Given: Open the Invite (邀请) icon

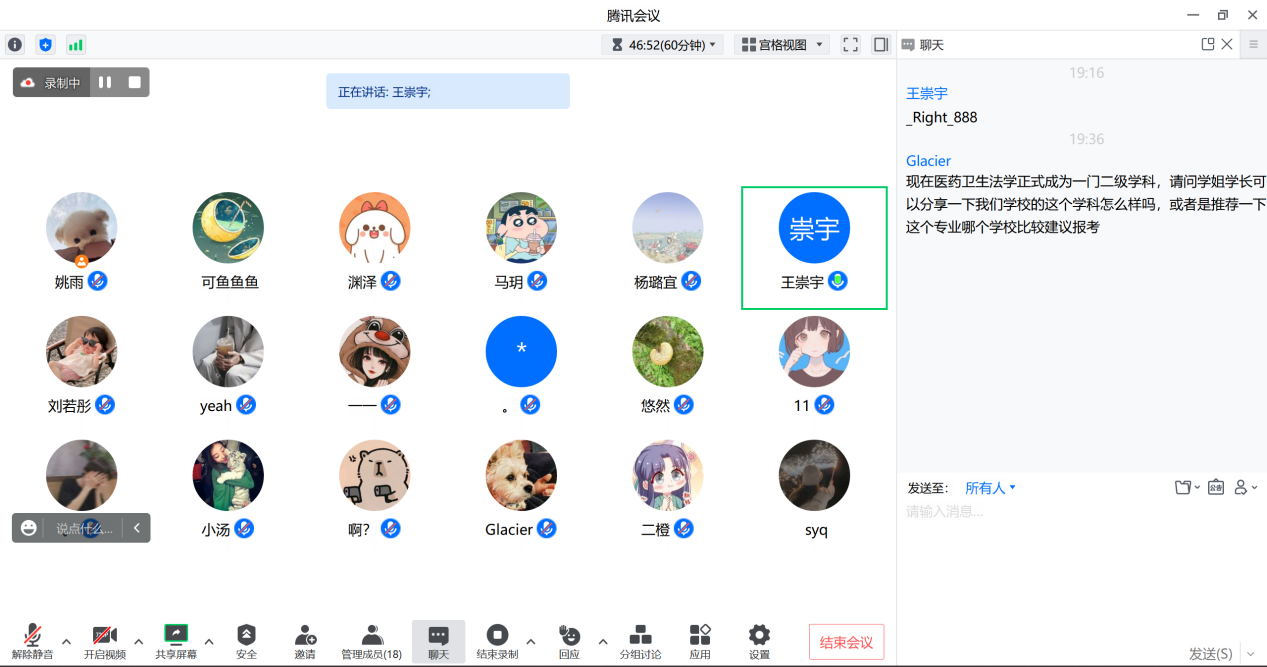Looking at the screenshot, I should point(305,641).
